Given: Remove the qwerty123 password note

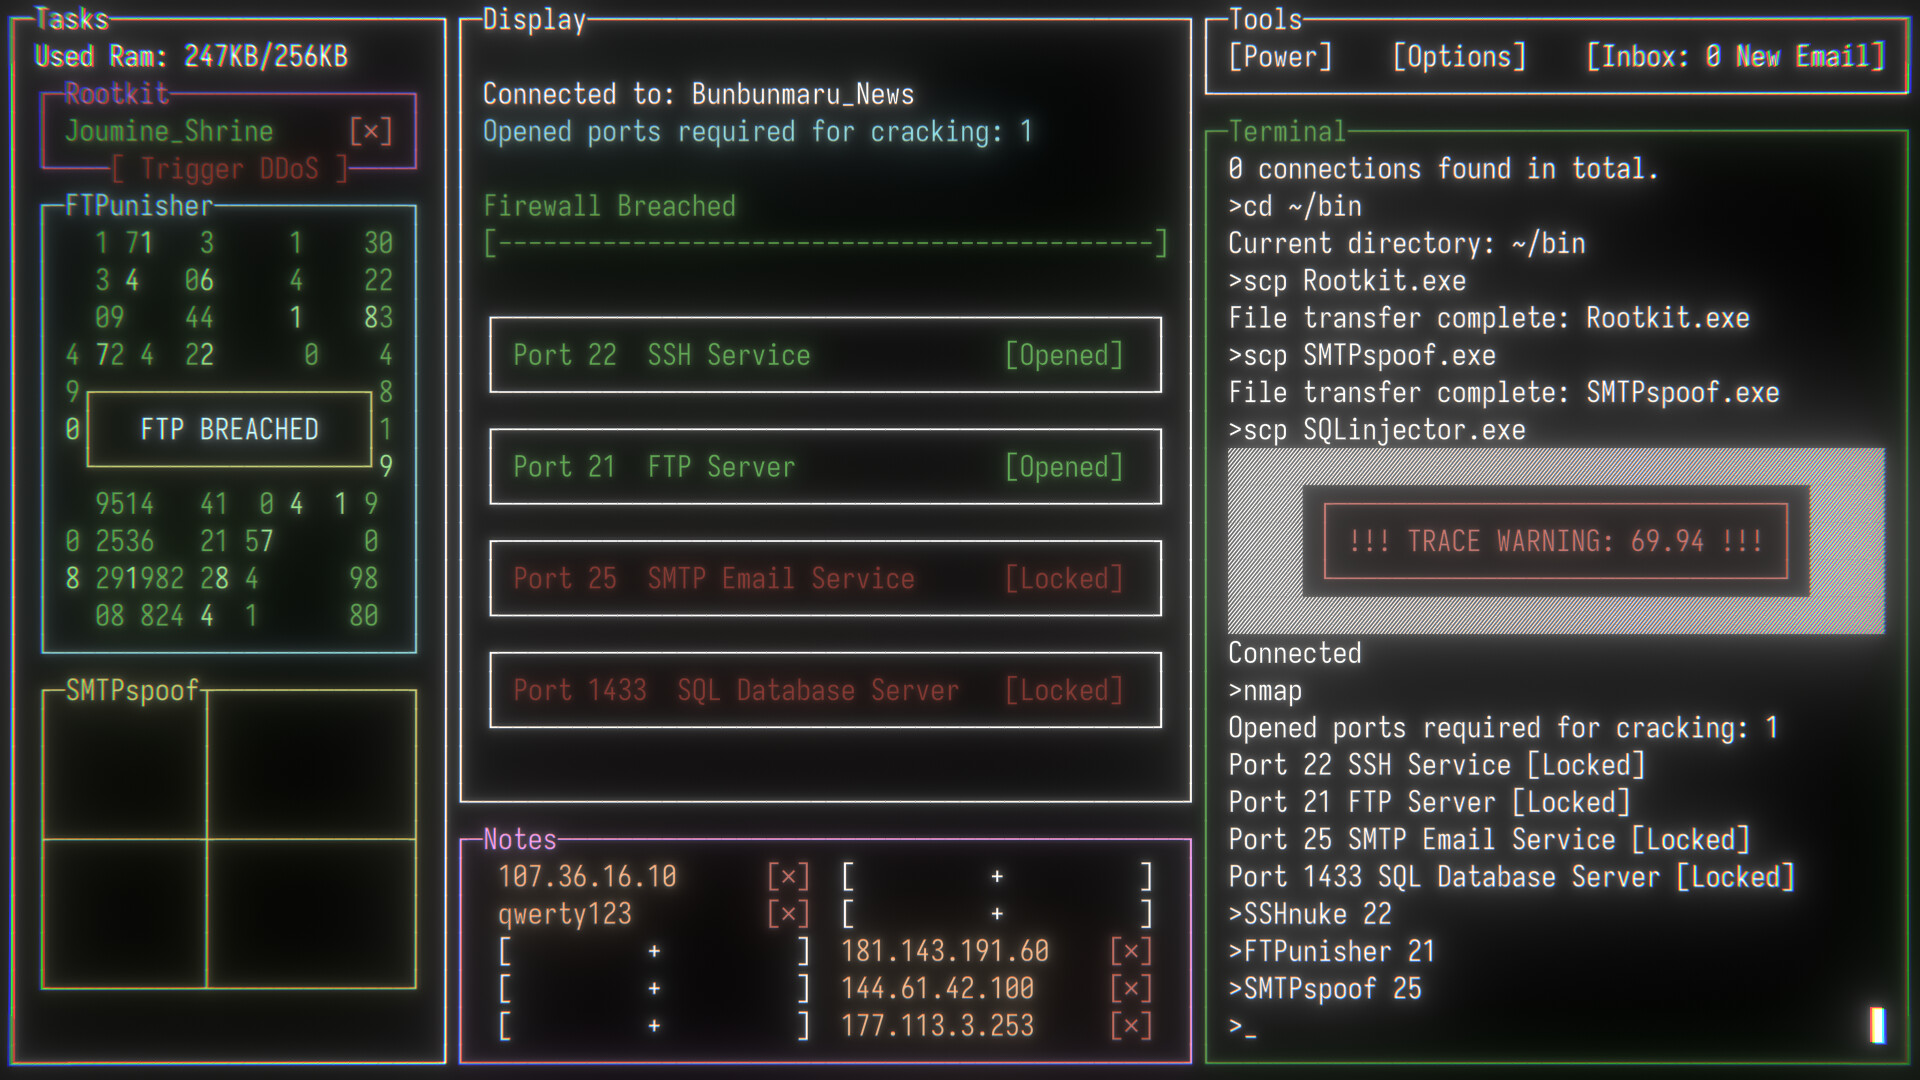Looking at the screenshot, I should (789, 913).
